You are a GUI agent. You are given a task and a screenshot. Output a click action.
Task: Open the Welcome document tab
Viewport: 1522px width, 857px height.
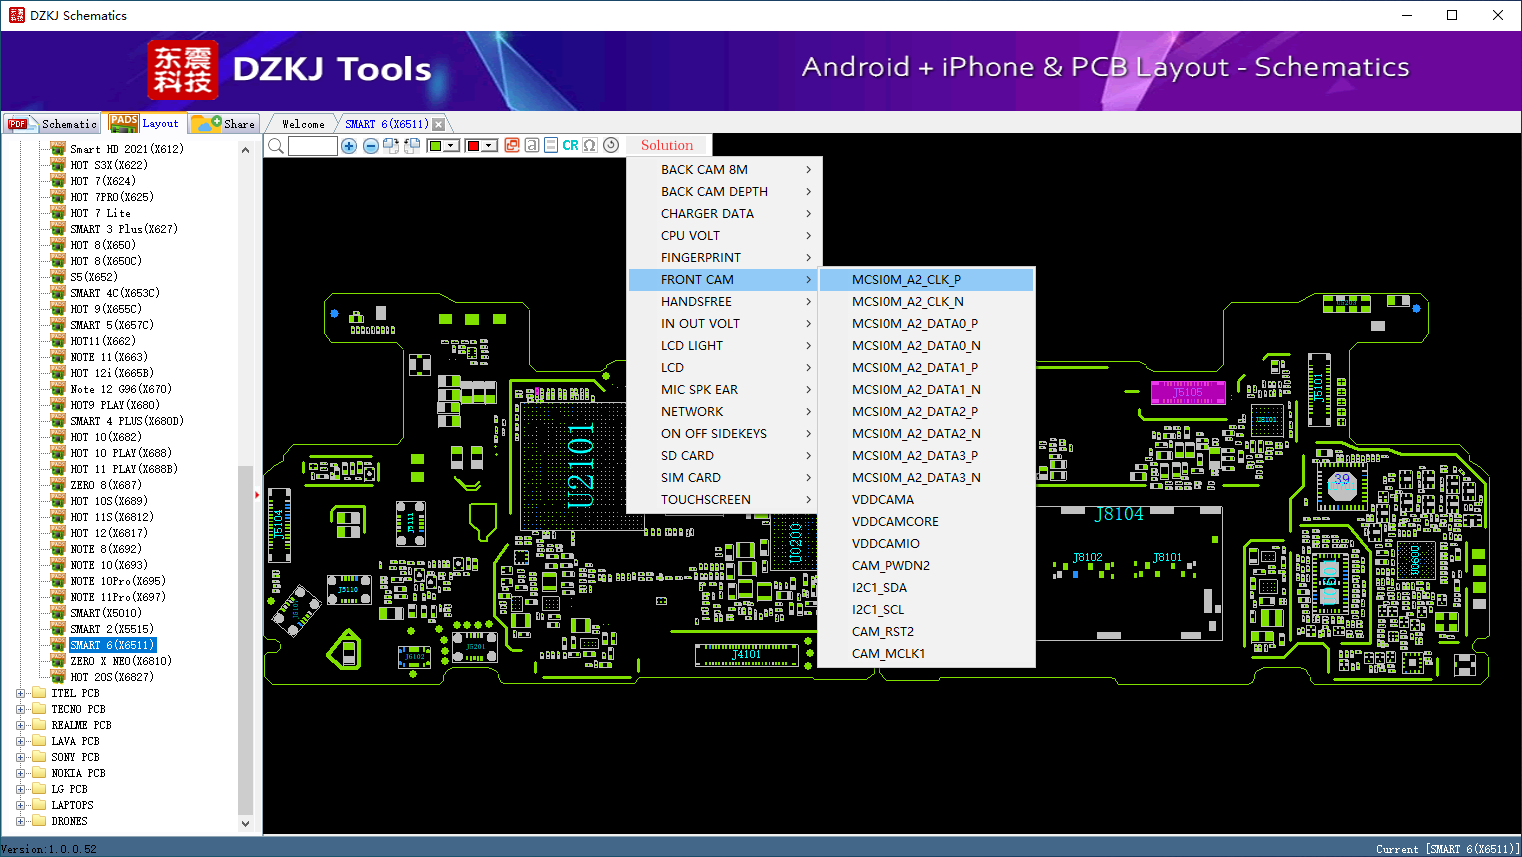point(303,124)
